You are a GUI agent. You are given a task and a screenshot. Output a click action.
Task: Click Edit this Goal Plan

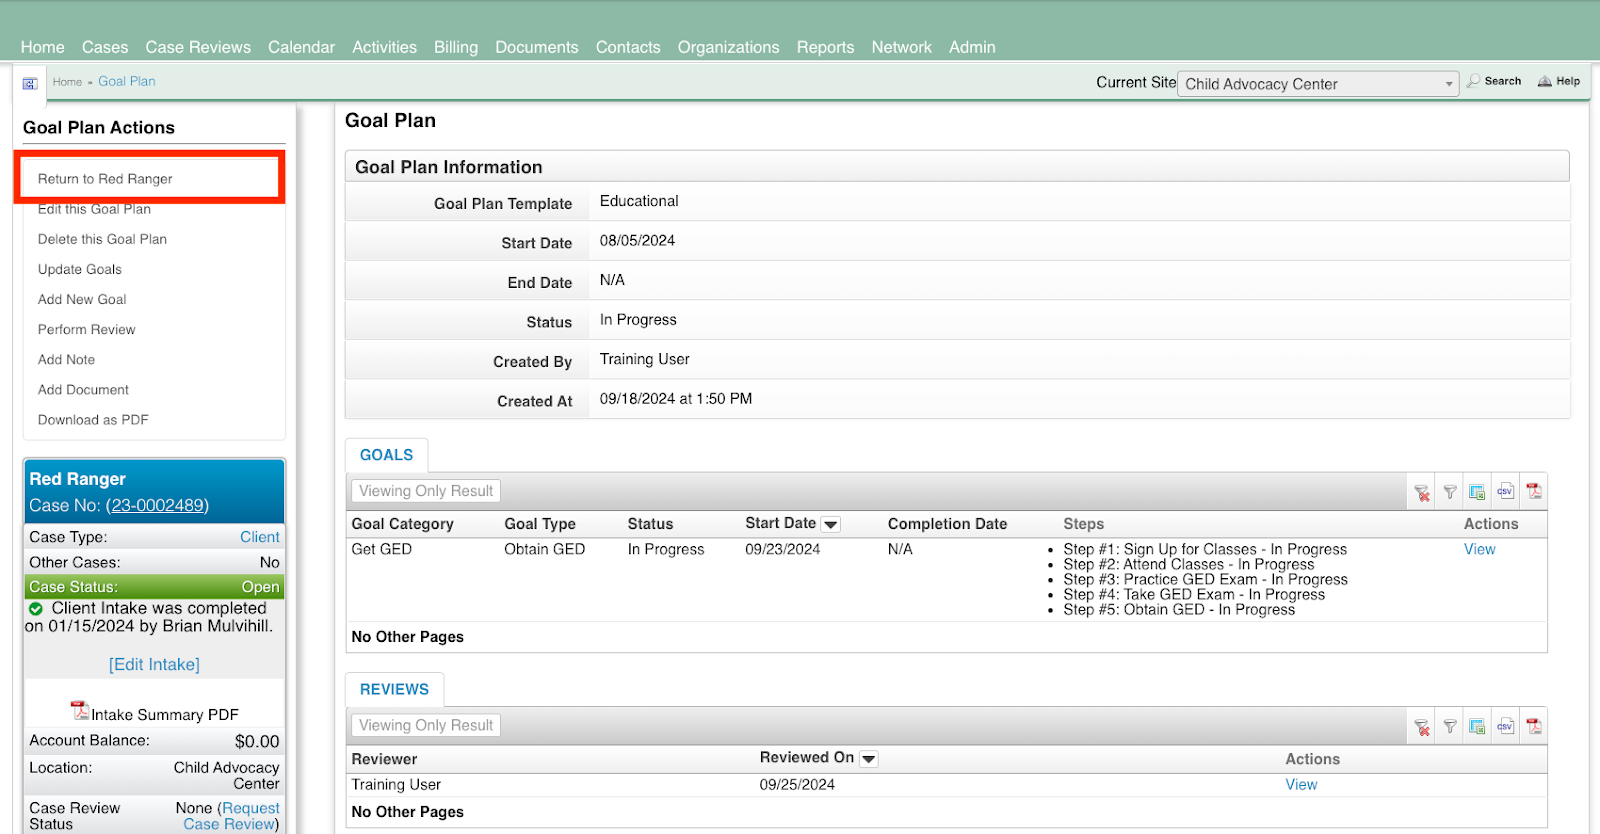(94, 209)
